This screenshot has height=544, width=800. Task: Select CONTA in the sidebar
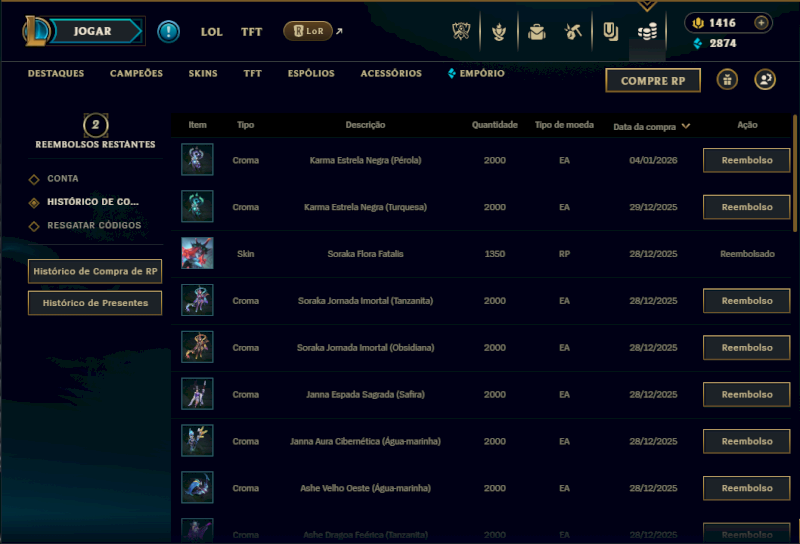tap(63, 179)
